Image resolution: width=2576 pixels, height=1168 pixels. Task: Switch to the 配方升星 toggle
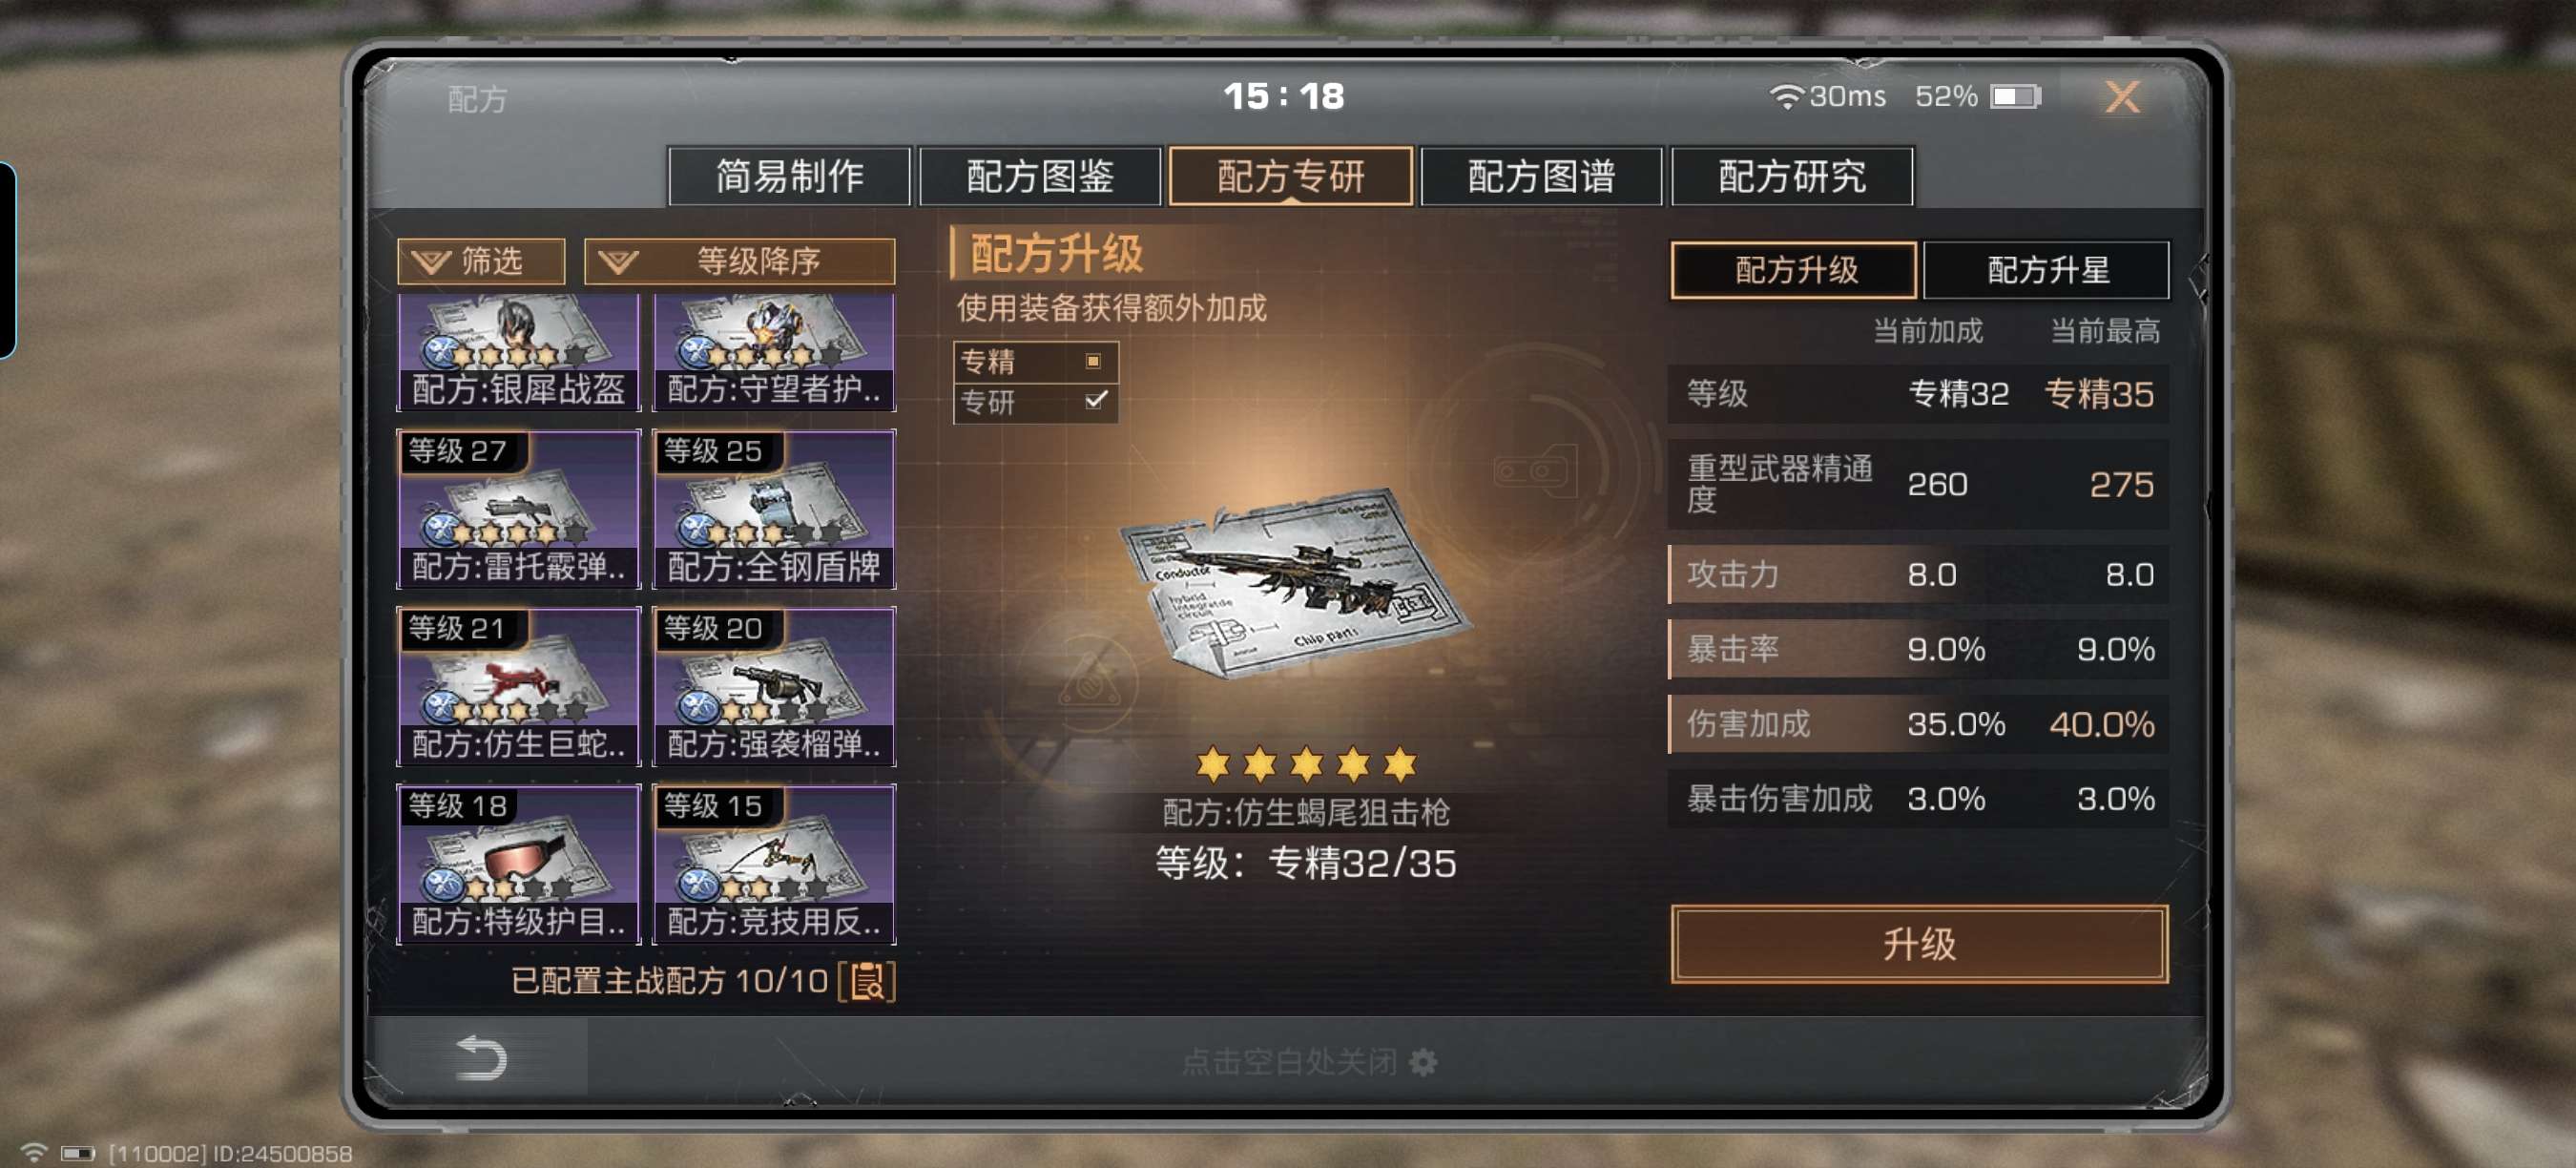pos(2046,270)
